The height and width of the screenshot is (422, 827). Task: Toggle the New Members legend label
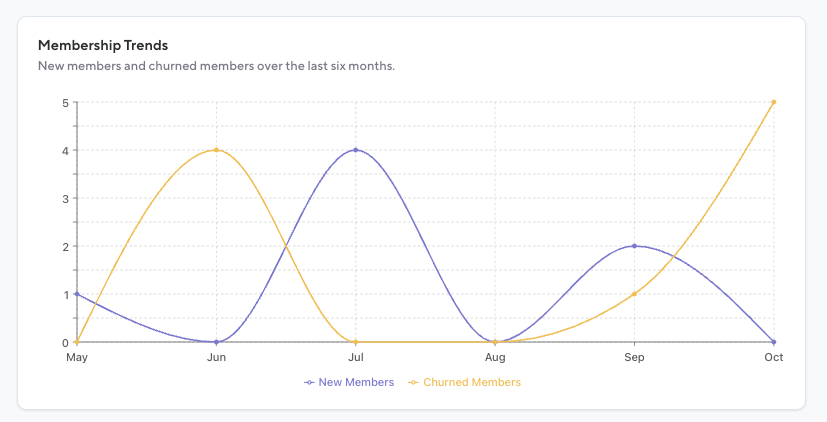(356, 382)
